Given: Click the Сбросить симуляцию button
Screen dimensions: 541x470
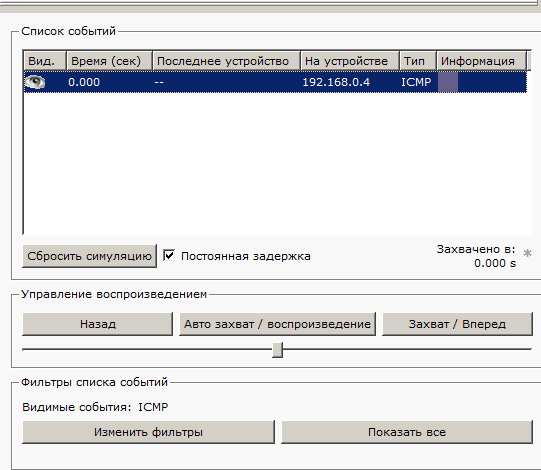Looking at the screenshot, I should click(89, 256).
